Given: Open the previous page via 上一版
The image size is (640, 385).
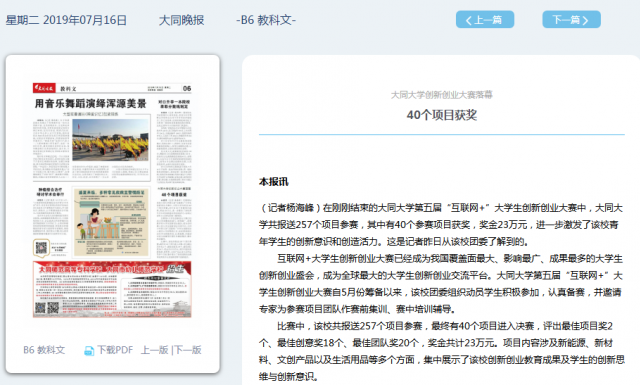Looking at the screenshot, I should pyautogui.click(x=155, y=350).
